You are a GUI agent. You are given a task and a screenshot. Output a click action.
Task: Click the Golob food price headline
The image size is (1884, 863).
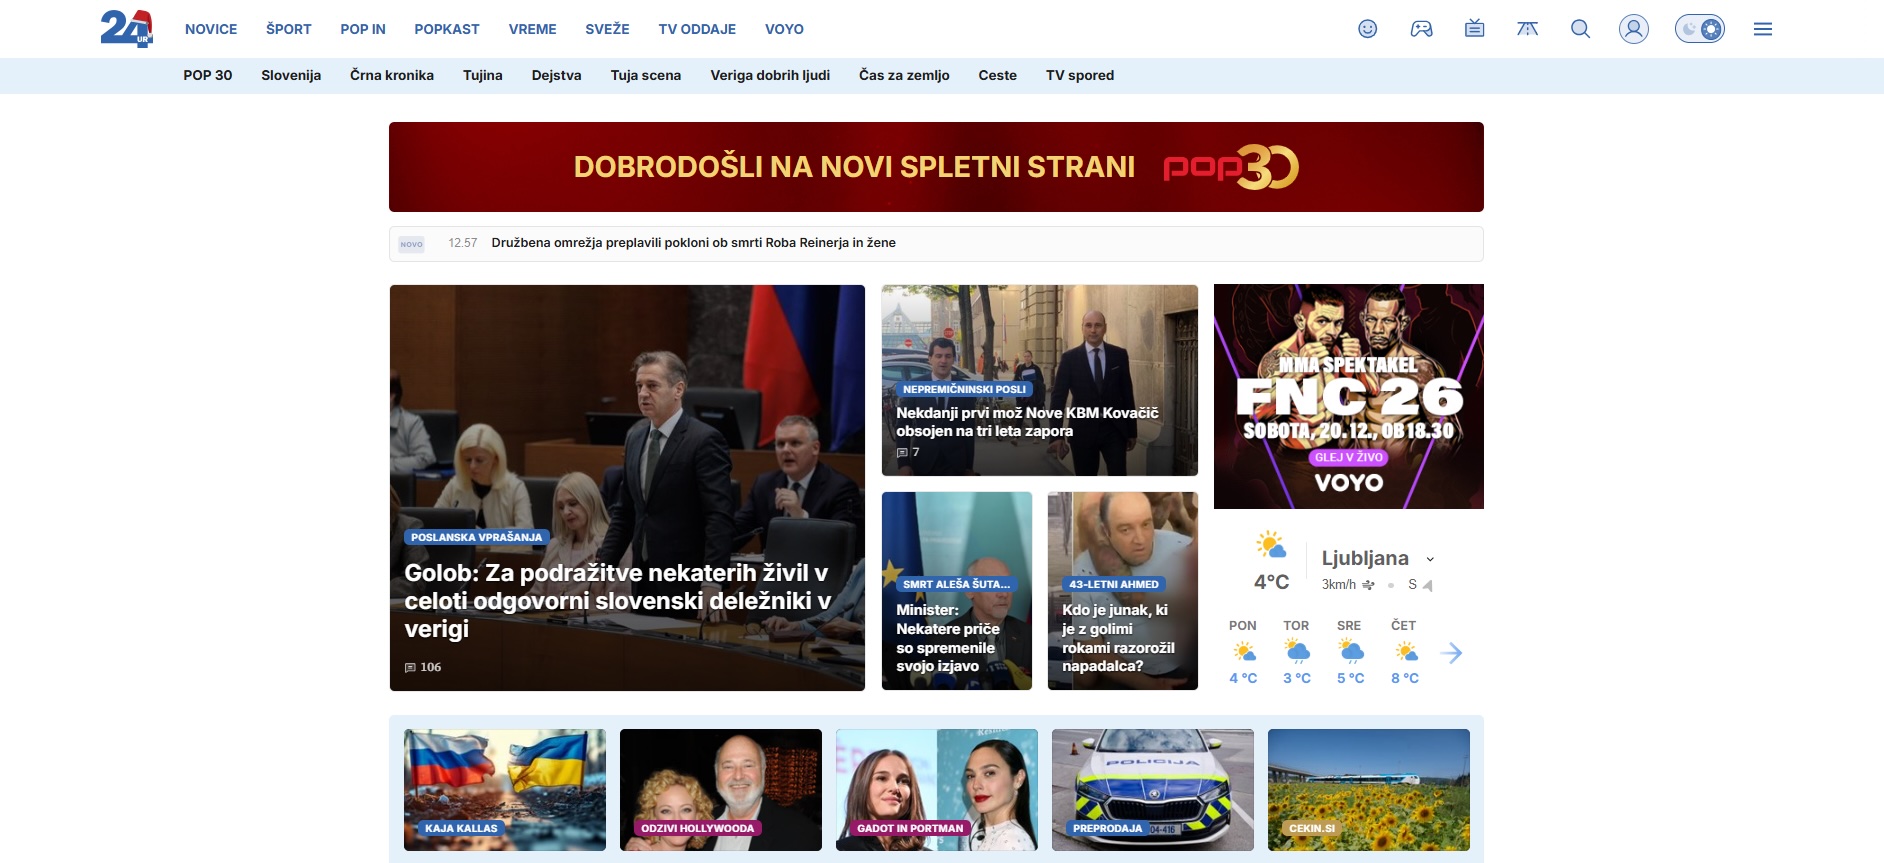pyautogui.click(x=617, y=600)
